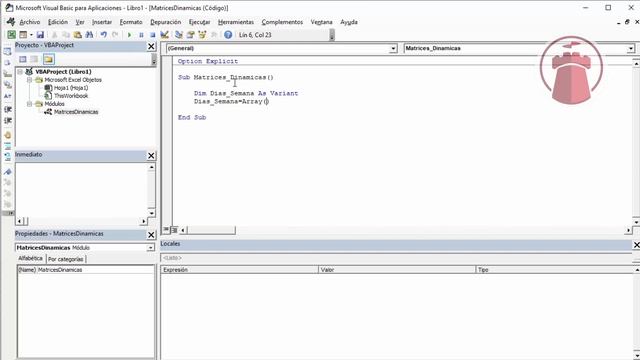Click the Cut scissors icon in toolbar
The image size is (640, 360).
click(x=54, y=35)
